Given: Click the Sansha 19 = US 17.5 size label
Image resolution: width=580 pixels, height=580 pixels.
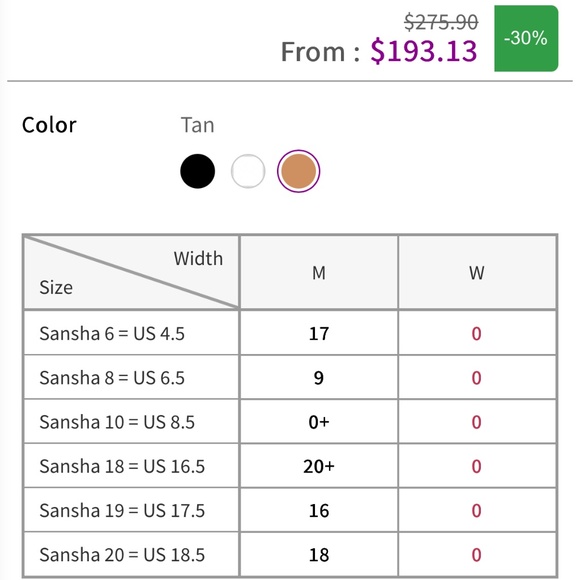Looking at the screenshot, I should (x=122, y=510).
